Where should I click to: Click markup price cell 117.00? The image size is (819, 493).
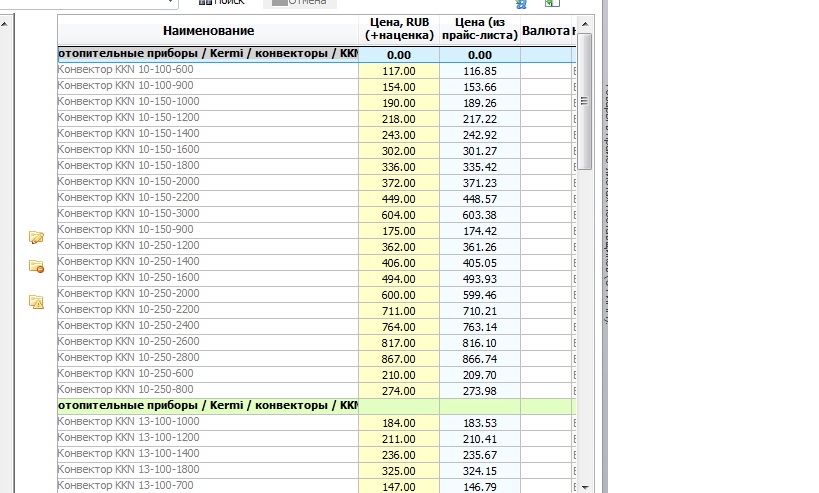(399, 71)
